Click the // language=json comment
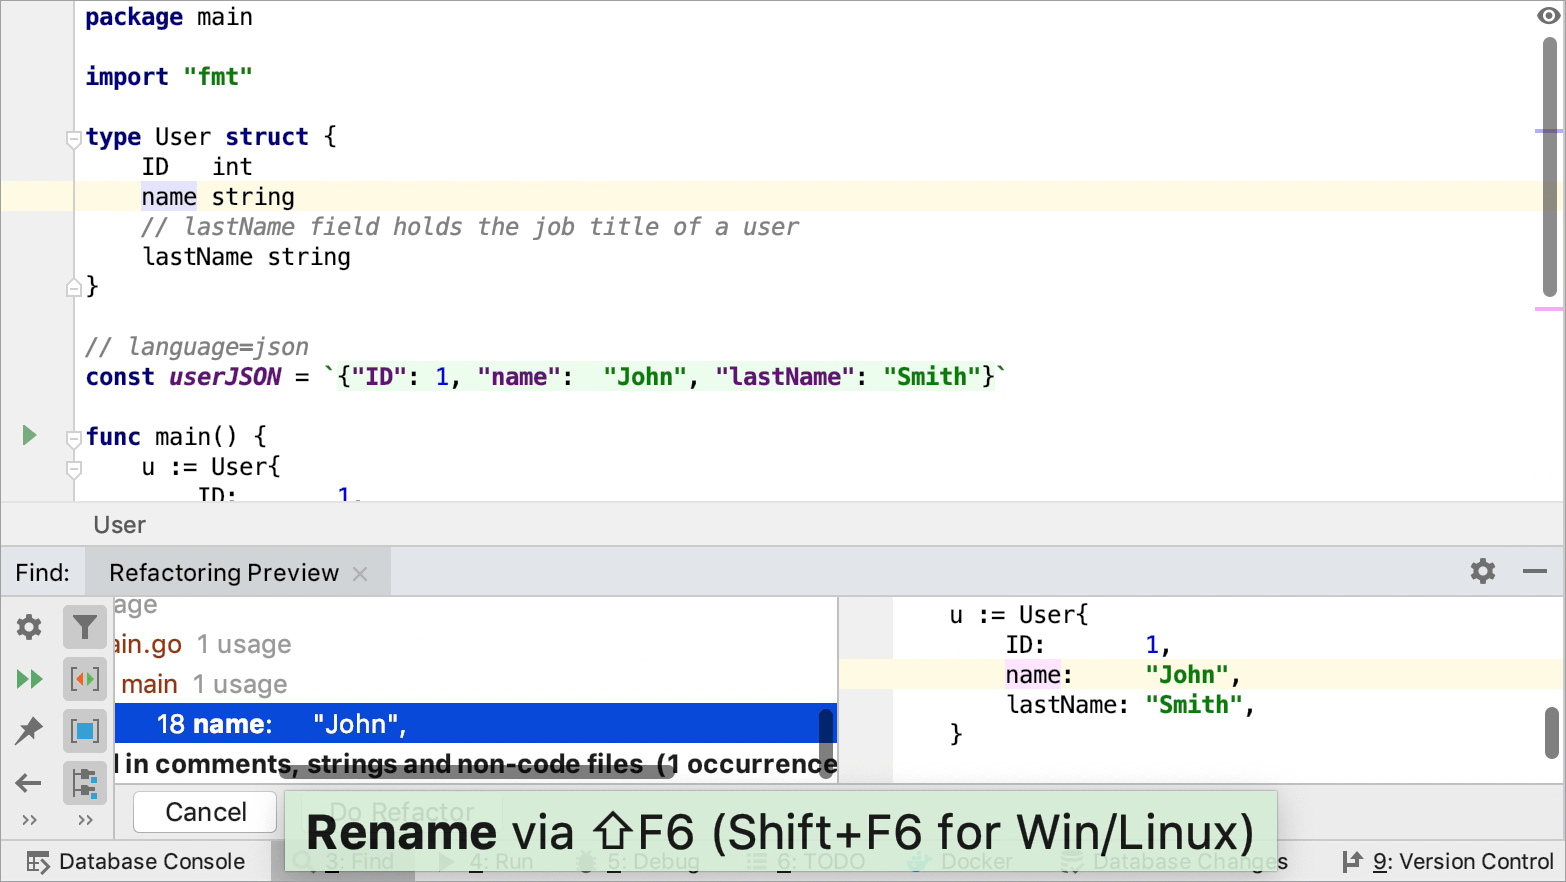Image resolution: width=1566 pixels, height=882 pixels. (197, 347)
